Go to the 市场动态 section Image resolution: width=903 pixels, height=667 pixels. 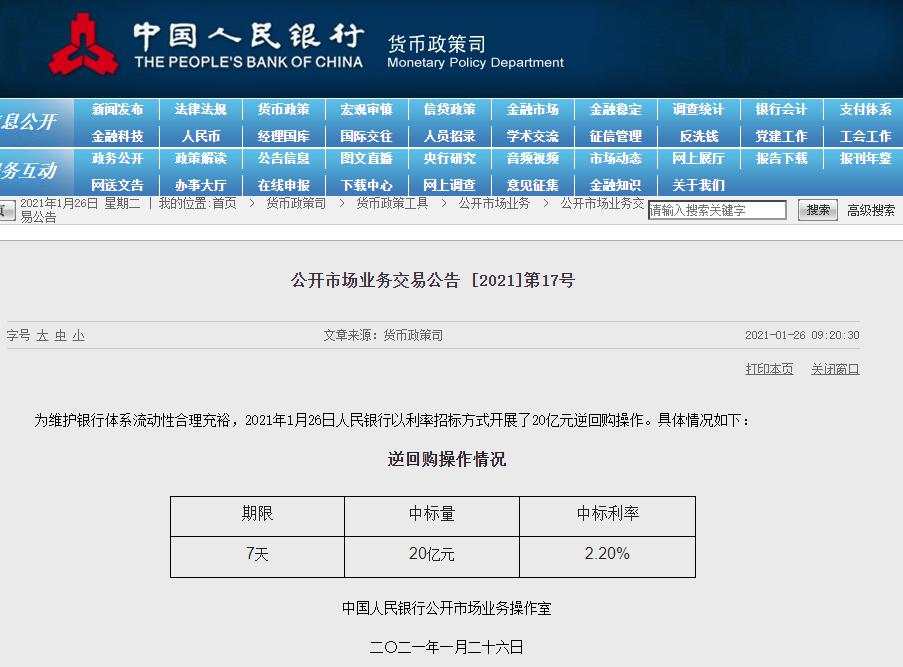point(616,158)
